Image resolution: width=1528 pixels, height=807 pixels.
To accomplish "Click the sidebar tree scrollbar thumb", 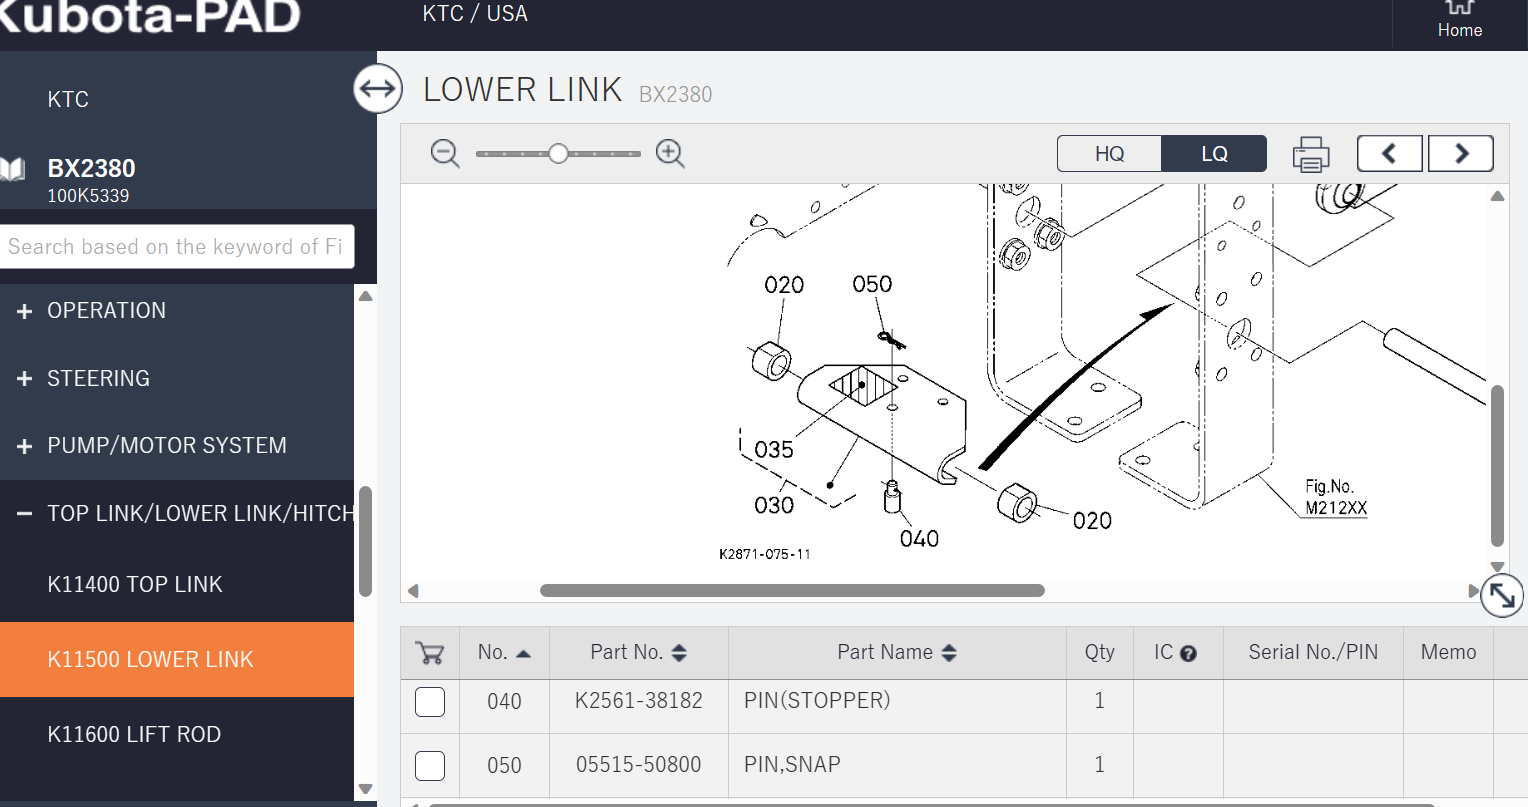I will (x=365, y=541).
